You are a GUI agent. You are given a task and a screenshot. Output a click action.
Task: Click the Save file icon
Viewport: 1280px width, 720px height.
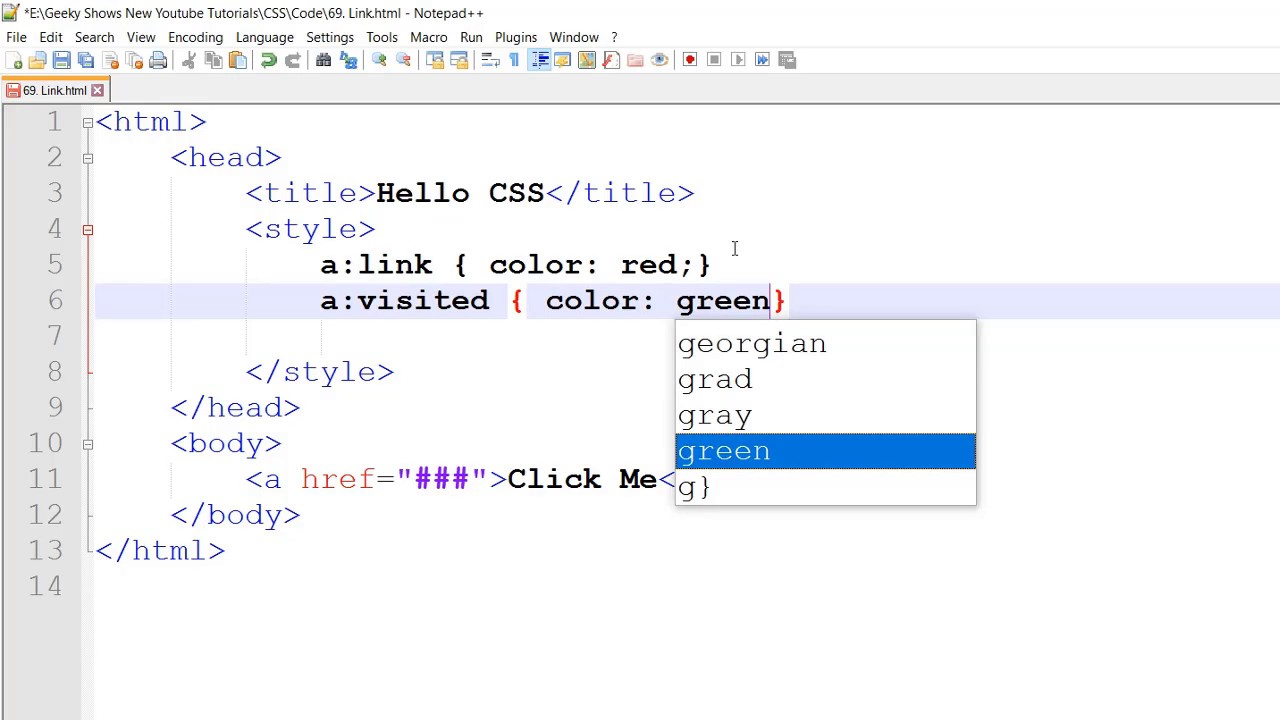(62, 61)
